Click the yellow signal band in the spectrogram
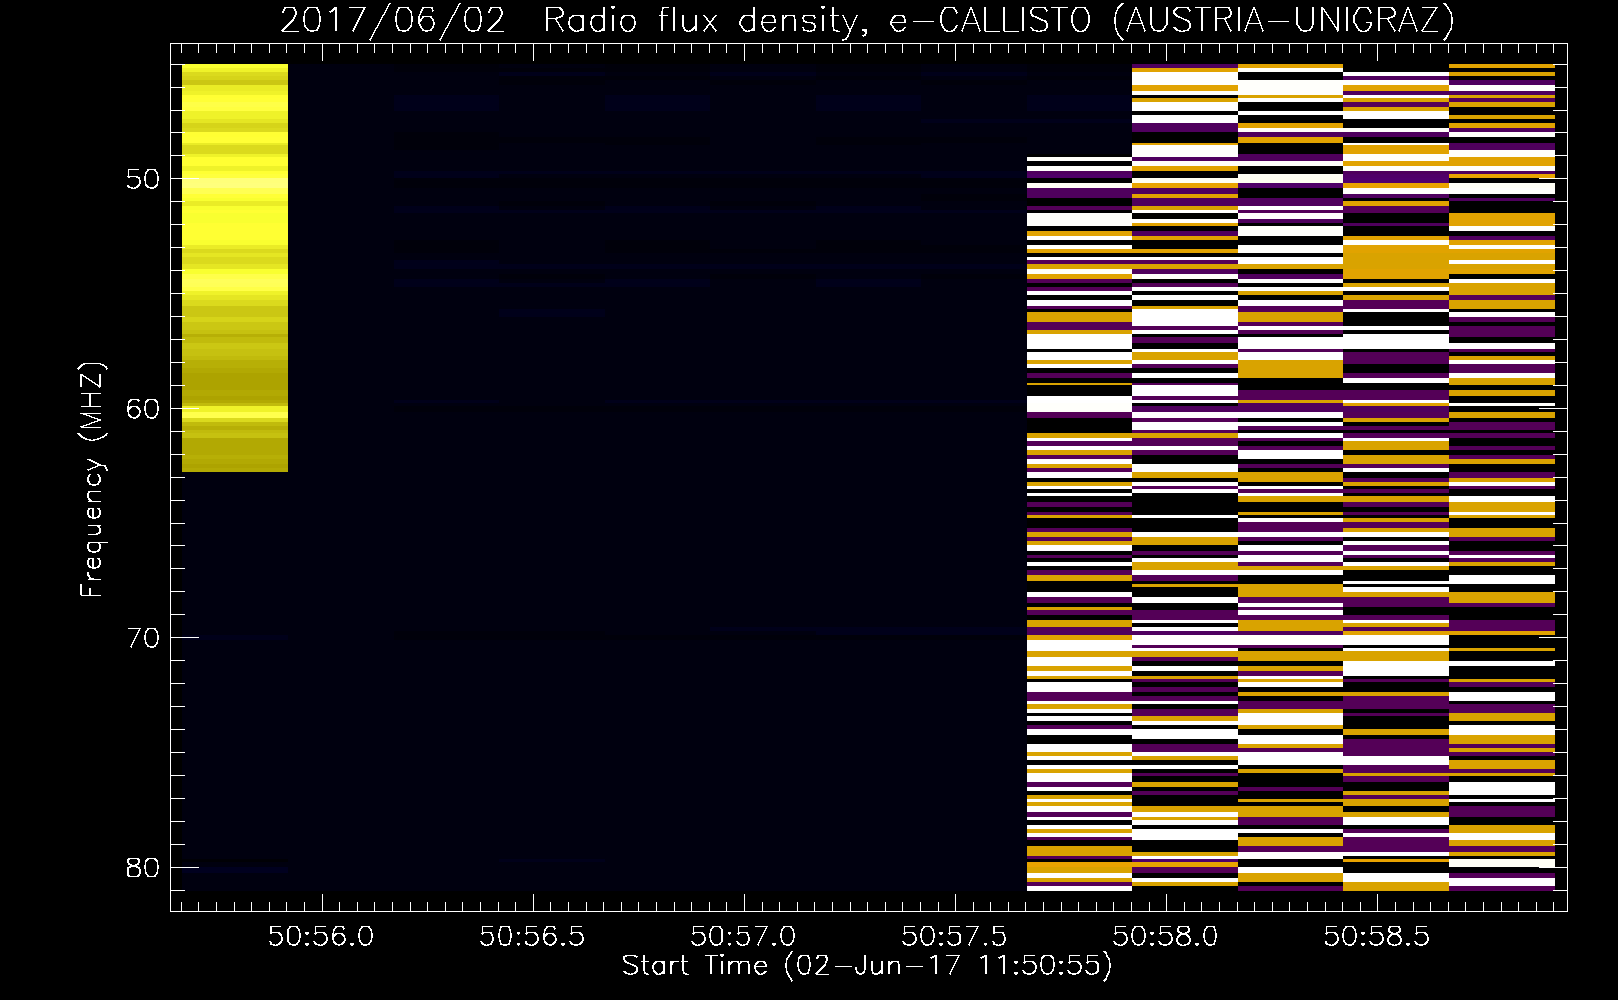1618x1000 pixels. coord(235,268)
